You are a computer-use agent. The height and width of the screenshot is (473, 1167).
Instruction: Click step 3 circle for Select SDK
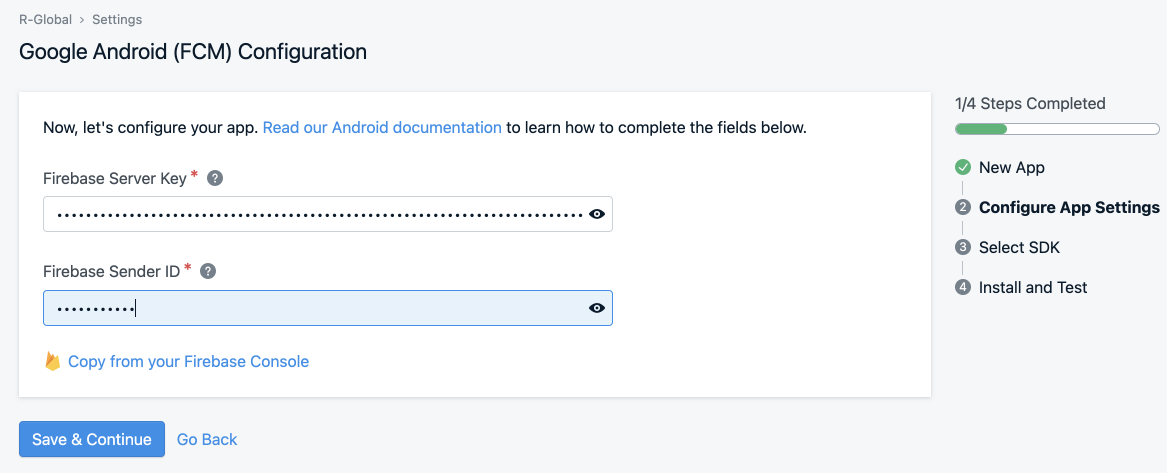point(963,248)
